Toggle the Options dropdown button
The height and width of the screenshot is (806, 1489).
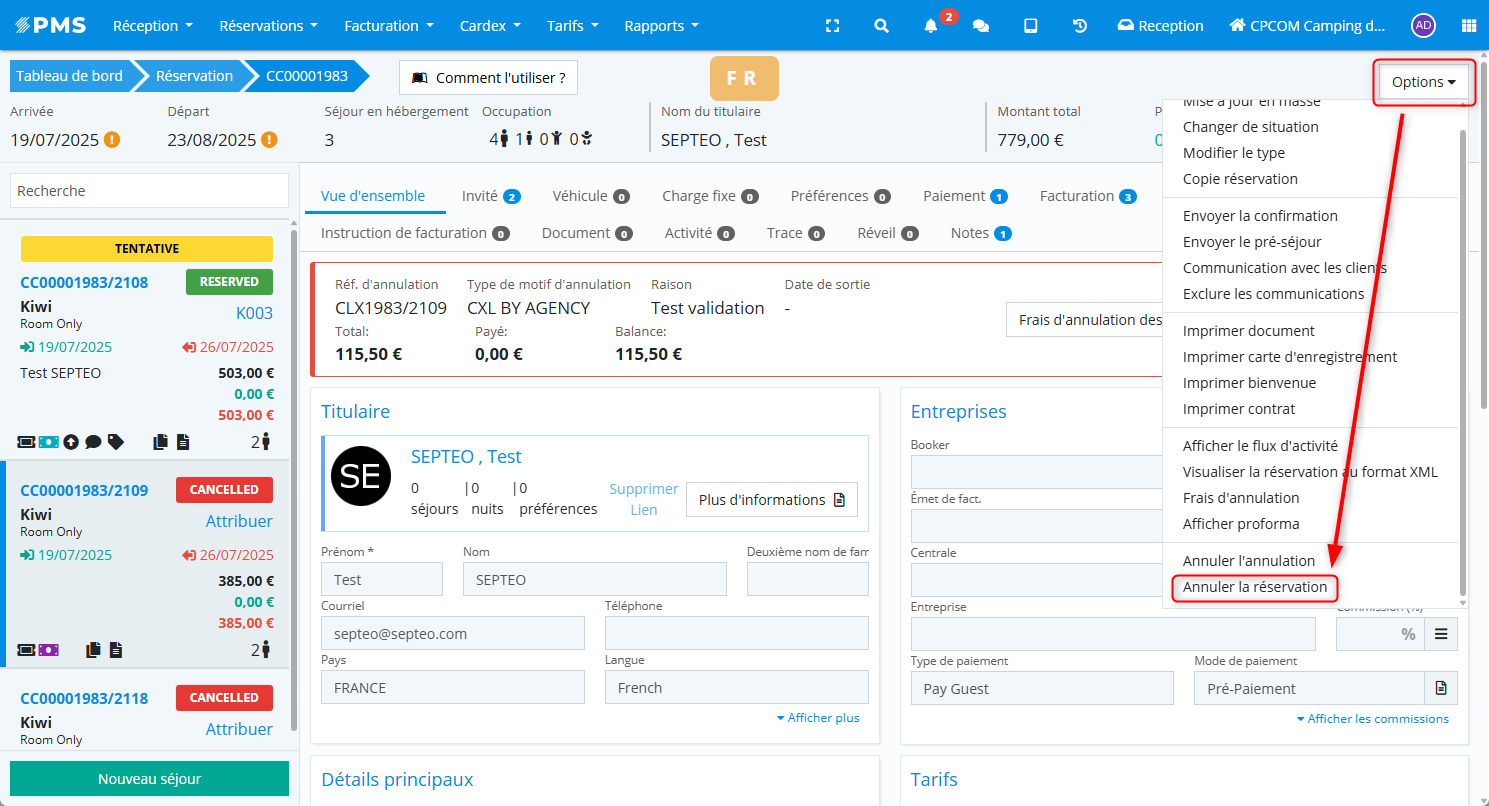point(1425,82)
